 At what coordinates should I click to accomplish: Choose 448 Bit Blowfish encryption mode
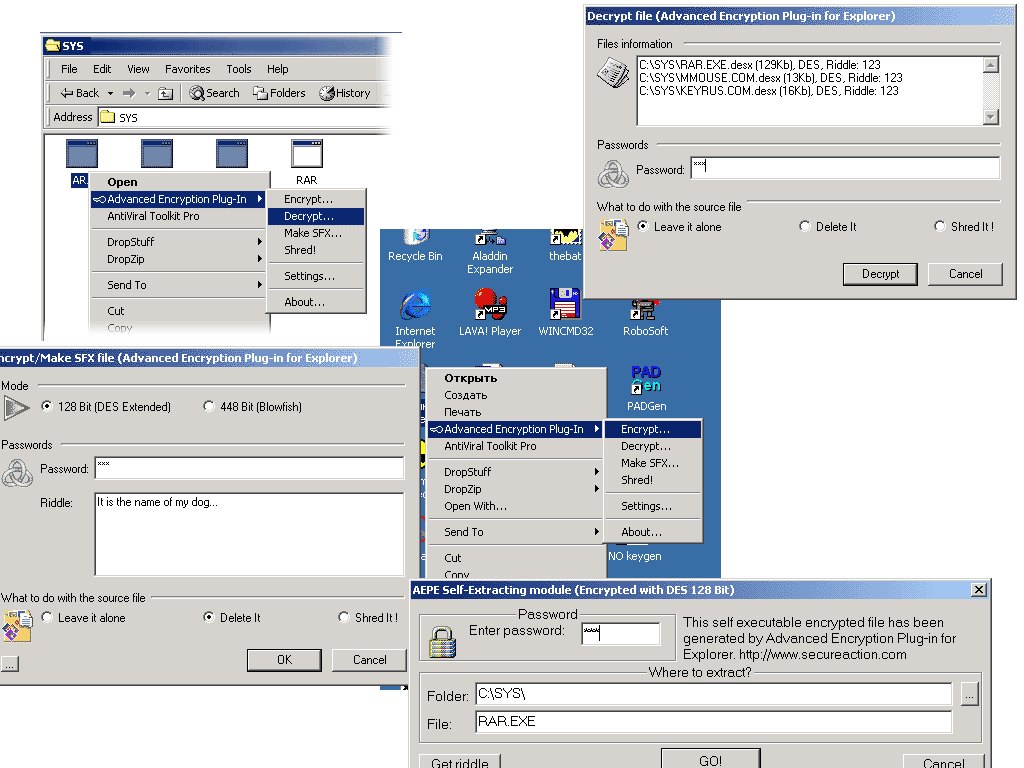click(209, 406)
